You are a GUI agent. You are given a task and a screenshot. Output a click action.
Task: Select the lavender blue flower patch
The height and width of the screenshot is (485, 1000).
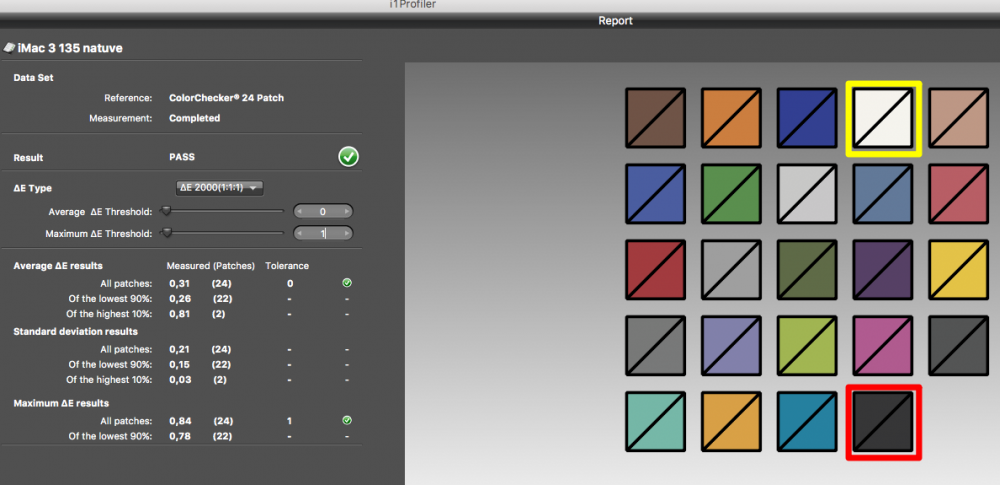(731, 346)
